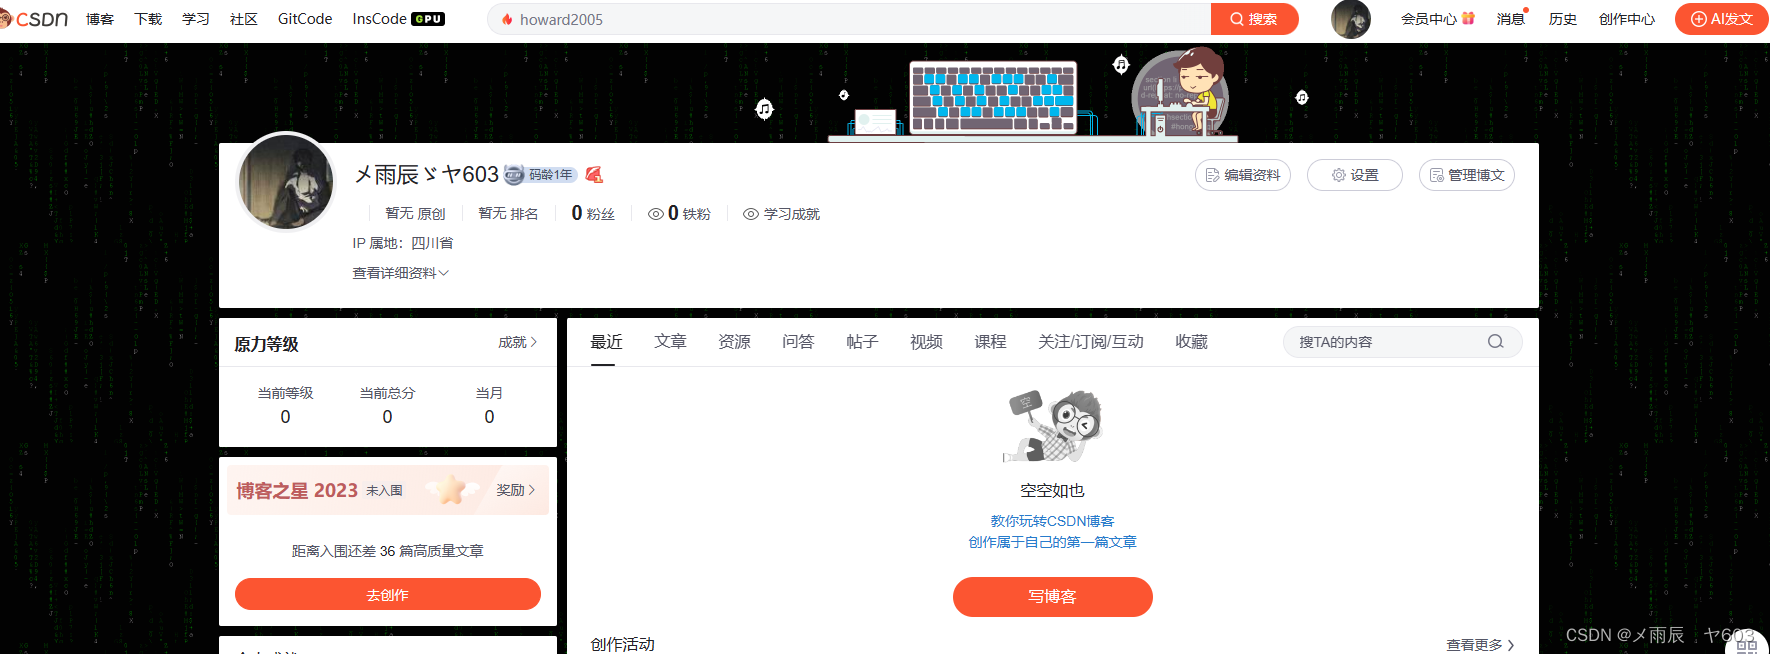Click 暂无 排名 stat
The height and width of the screenshot is (654, 1770).
[508, 214]
